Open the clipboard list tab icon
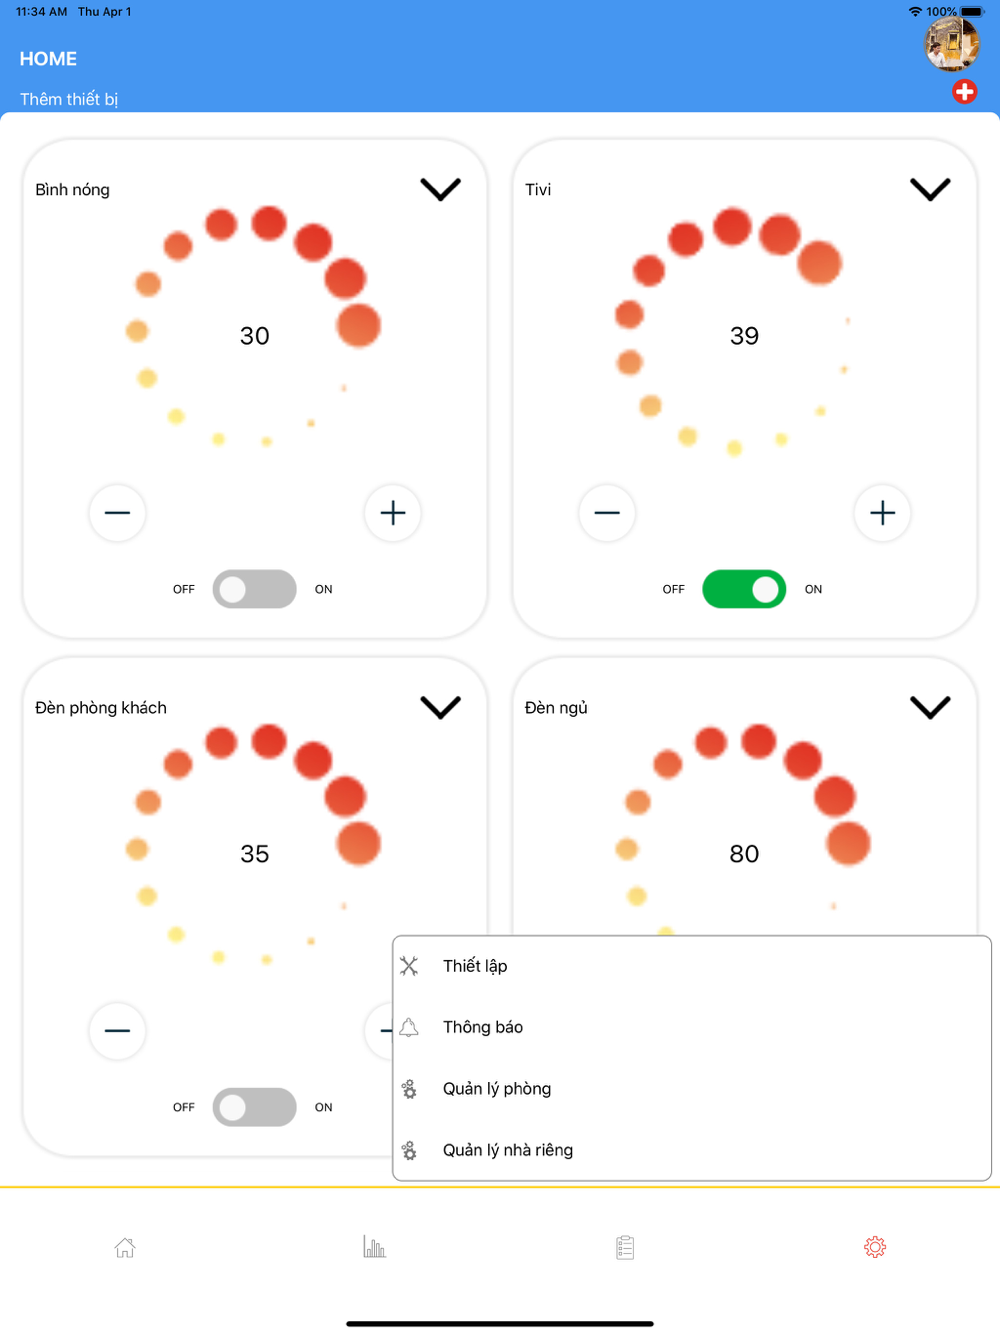The width and height of the screenshot is (1000, 1334). click(625, 1247)
